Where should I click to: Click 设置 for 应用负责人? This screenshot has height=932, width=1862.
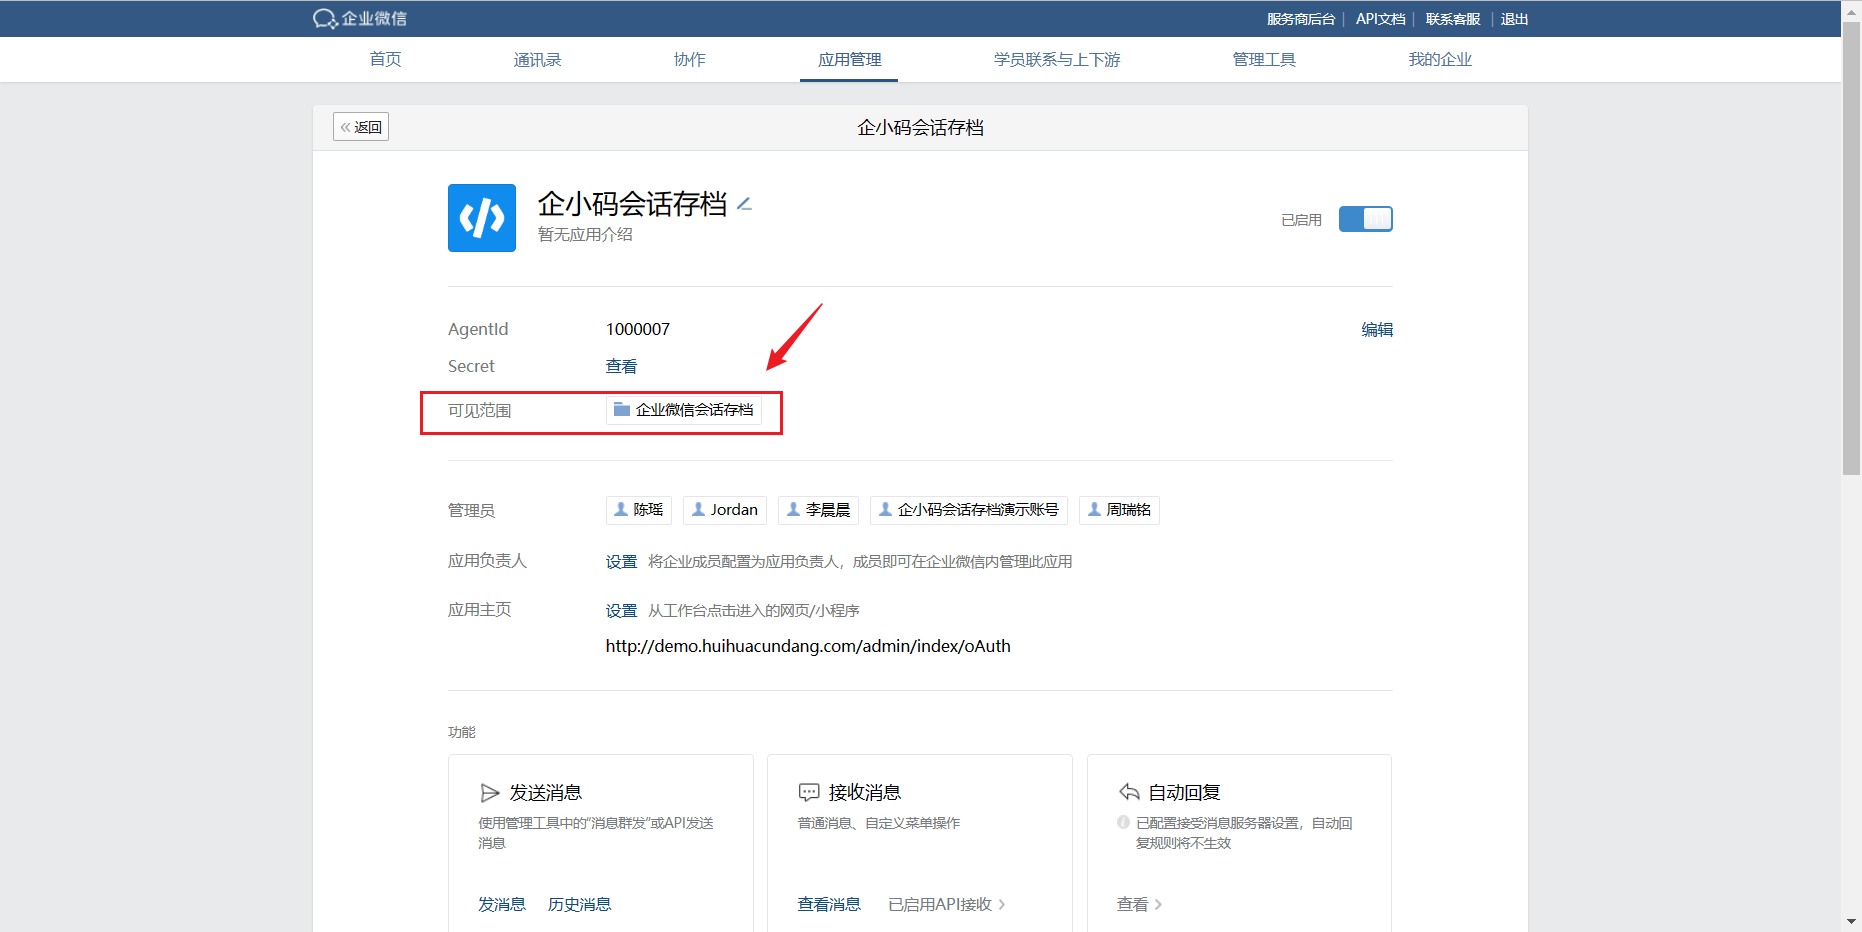(x=621, y=561)
